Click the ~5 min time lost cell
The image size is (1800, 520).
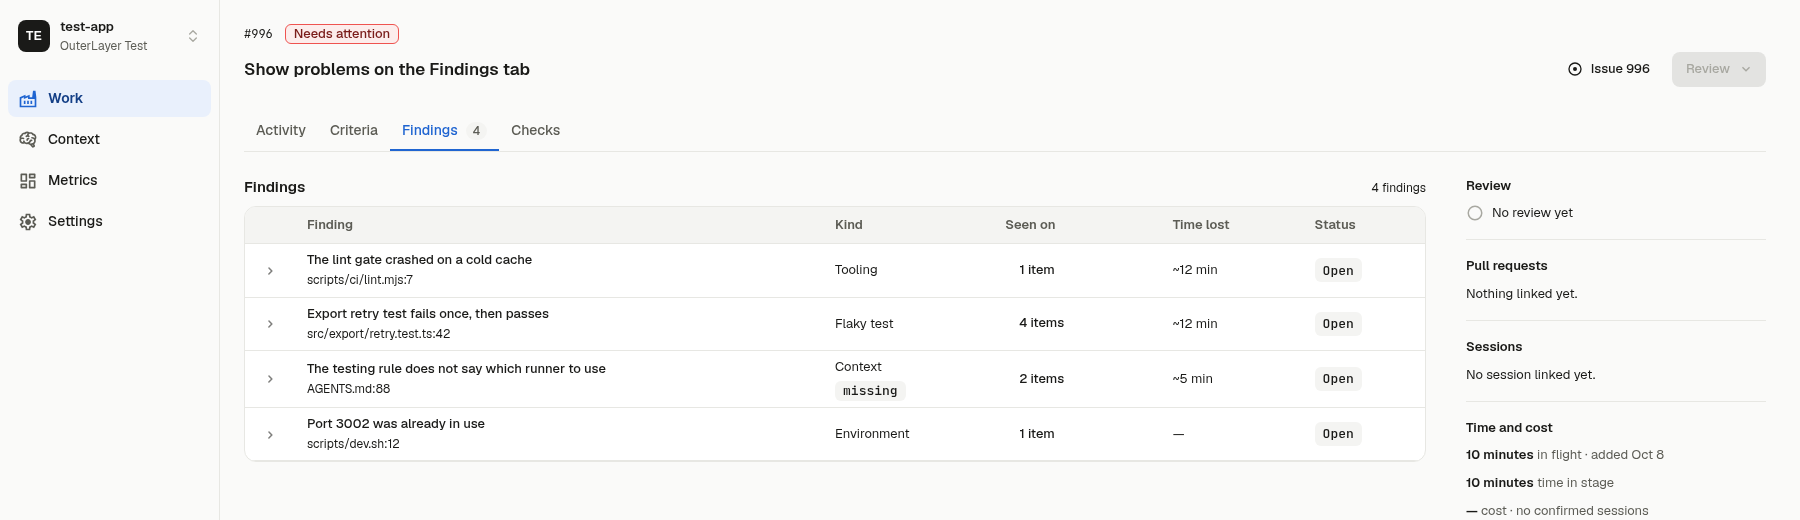click(1192, 379)
